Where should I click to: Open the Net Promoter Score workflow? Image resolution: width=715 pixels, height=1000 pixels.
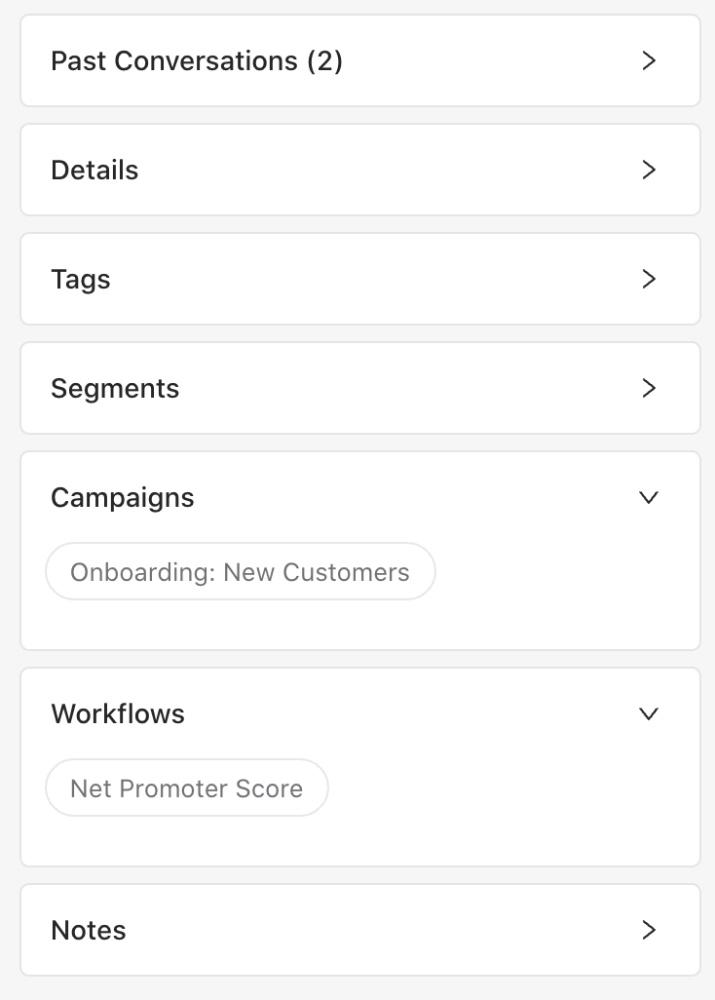pos(187,788)
